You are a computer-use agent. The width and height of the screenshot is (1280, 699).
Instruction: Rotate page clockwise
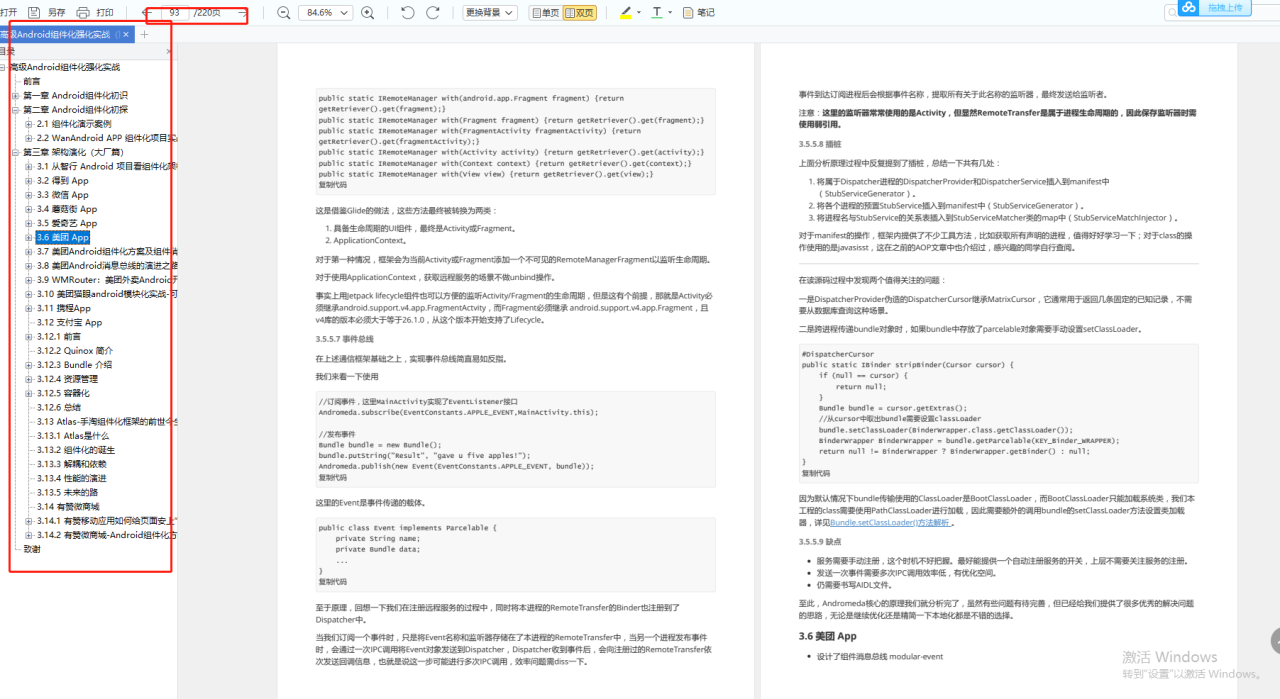[433, 12]
